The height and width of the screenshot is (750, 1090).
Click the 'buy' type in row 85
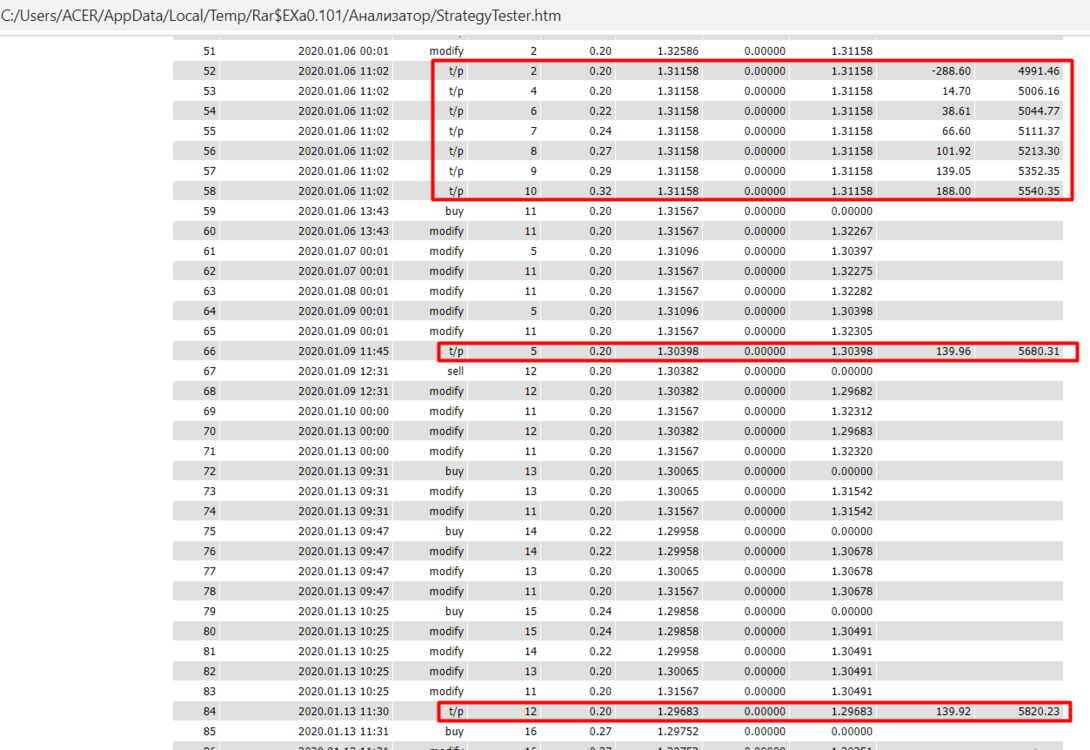click(x=455, y=732)
